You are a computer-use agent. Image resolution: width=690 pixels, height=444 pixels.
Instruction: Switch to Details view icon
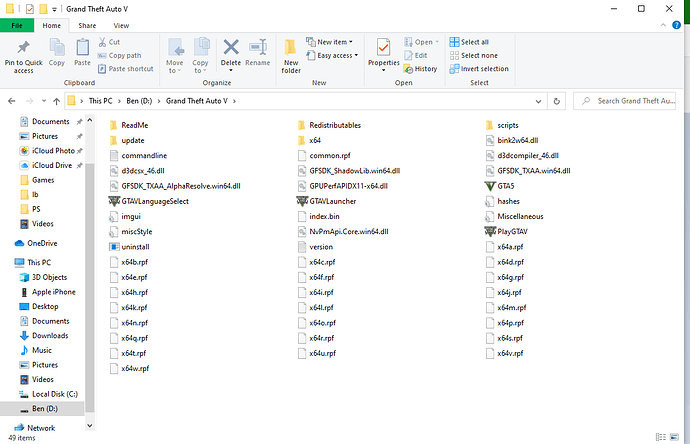pos(661,437)
